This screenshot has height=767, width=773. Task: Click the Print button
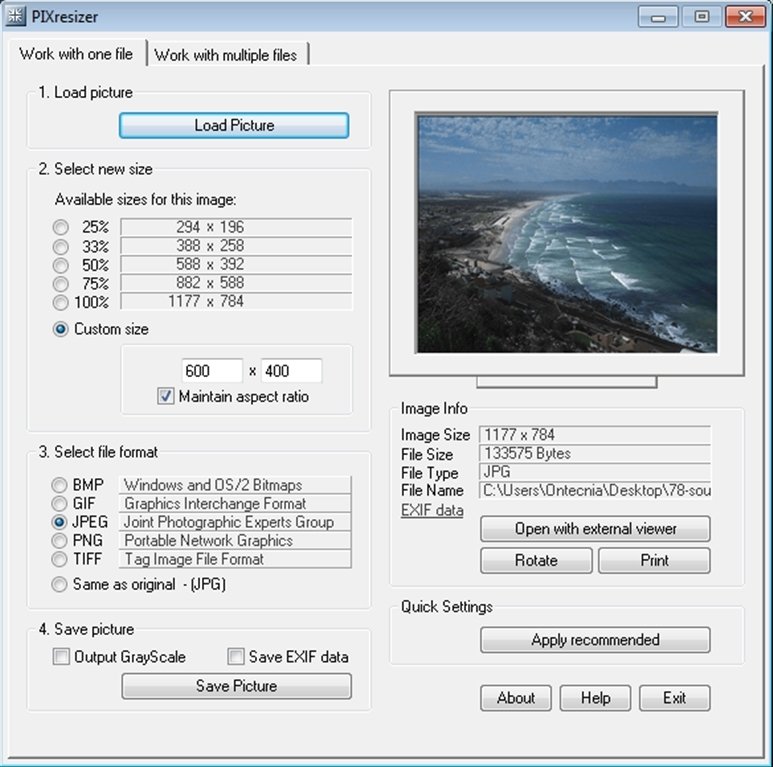pos(655,560)
